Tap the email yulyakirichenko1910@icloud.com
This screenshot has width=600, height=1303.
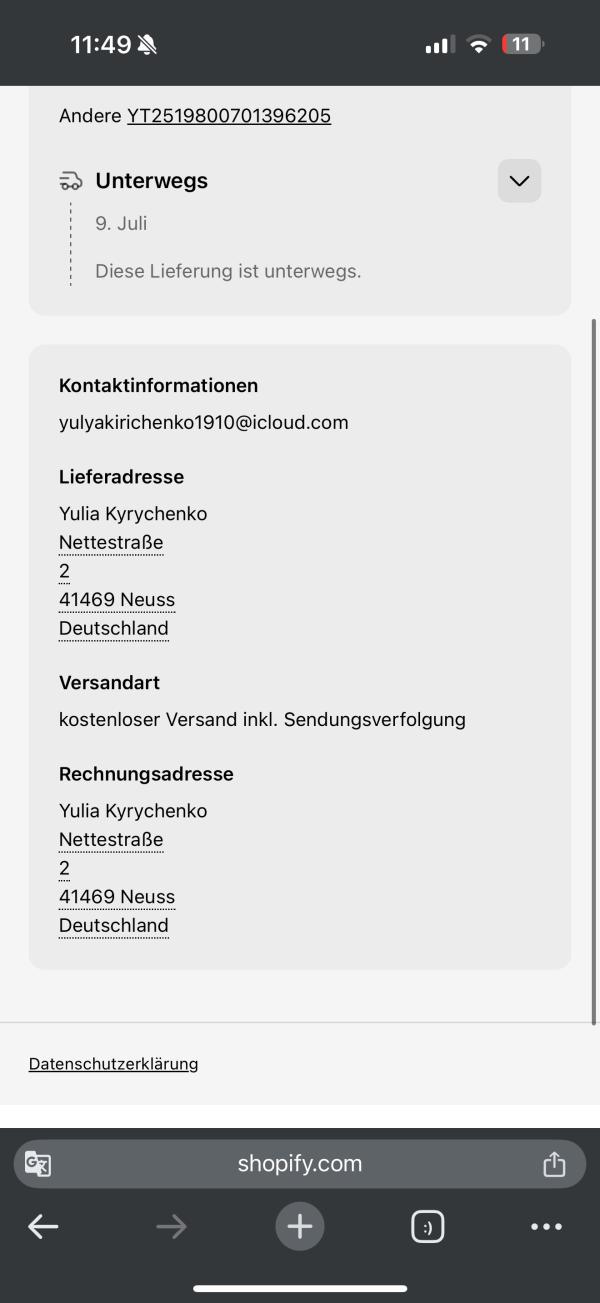(x=204, y=423)
